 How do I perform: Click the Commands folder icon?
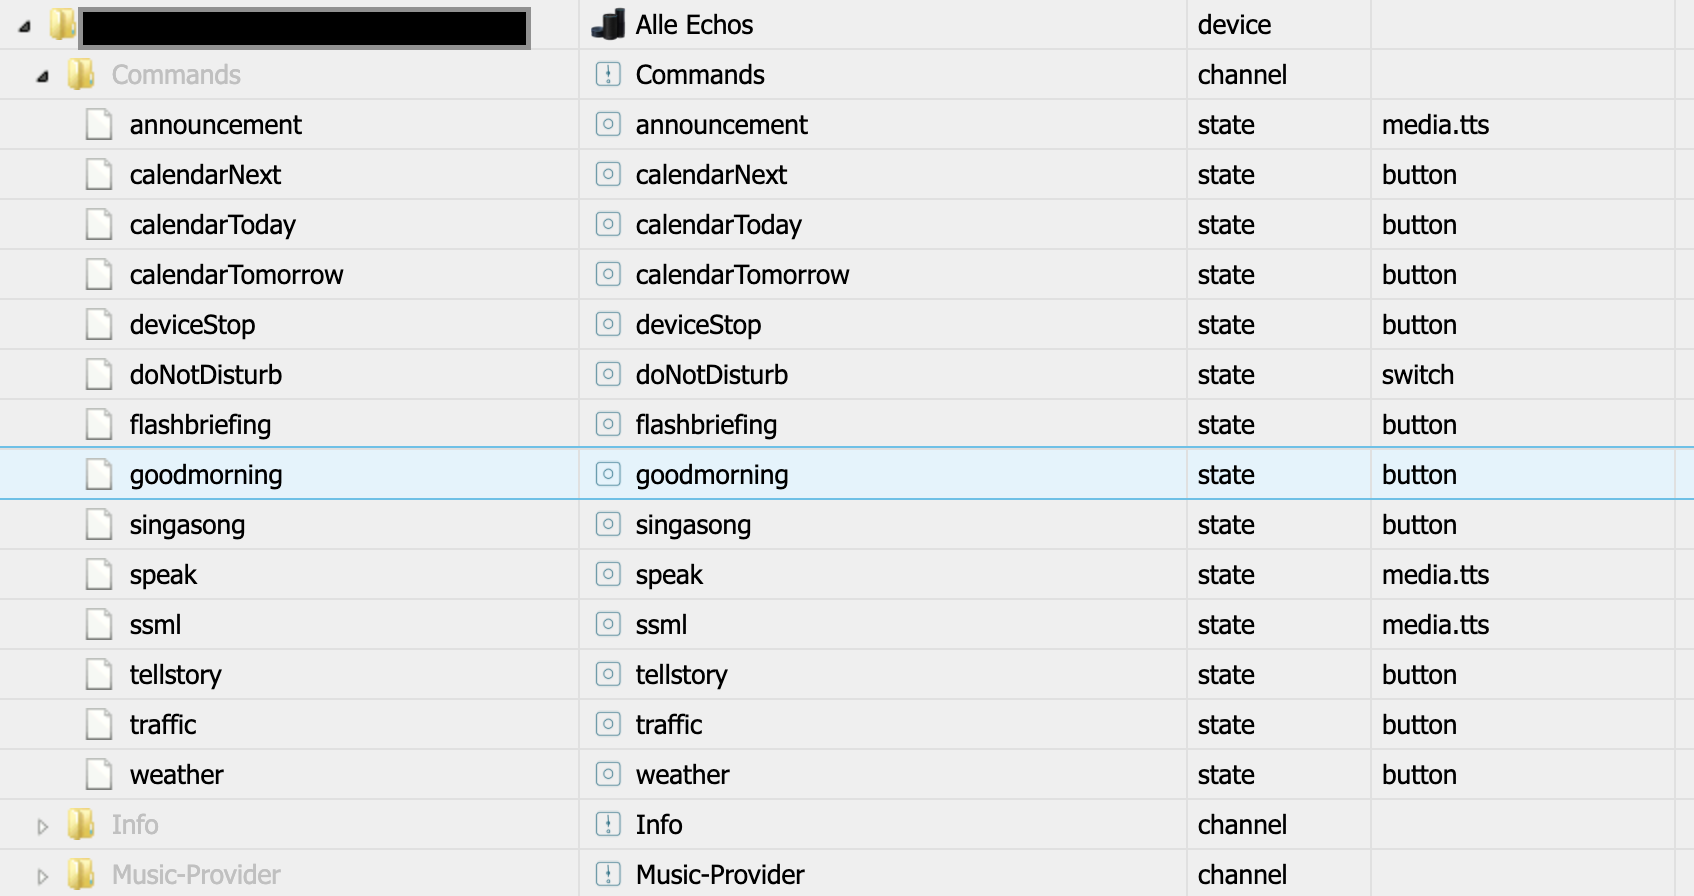point(81,75)
